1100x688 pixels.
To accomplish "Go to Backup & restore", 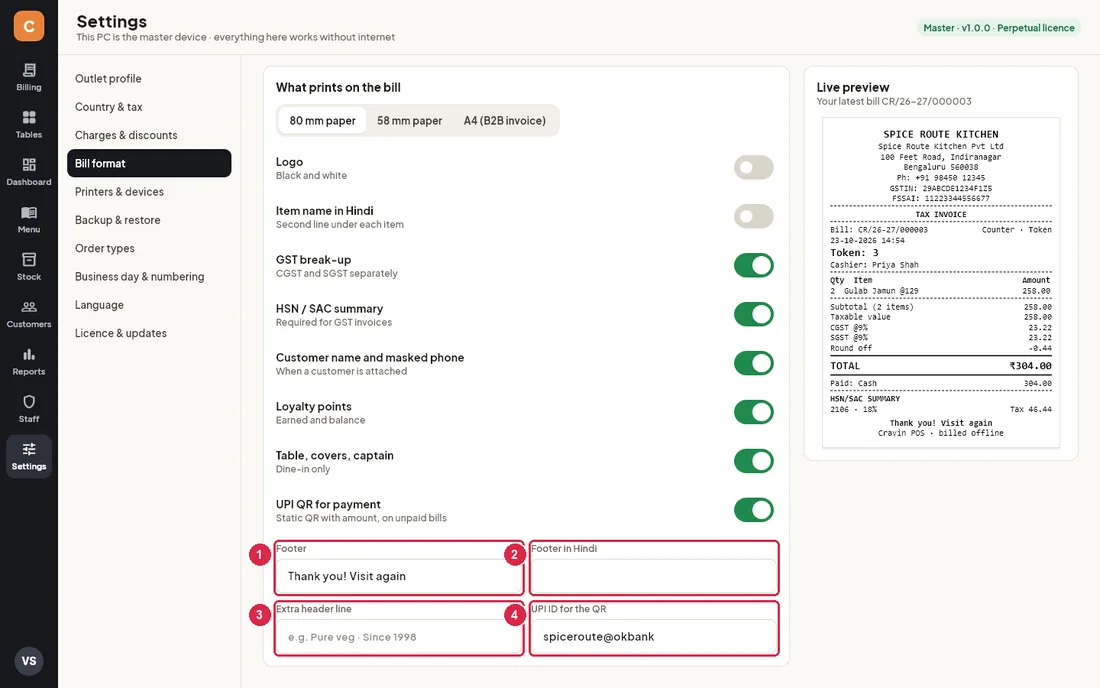I will click(149, 220).
